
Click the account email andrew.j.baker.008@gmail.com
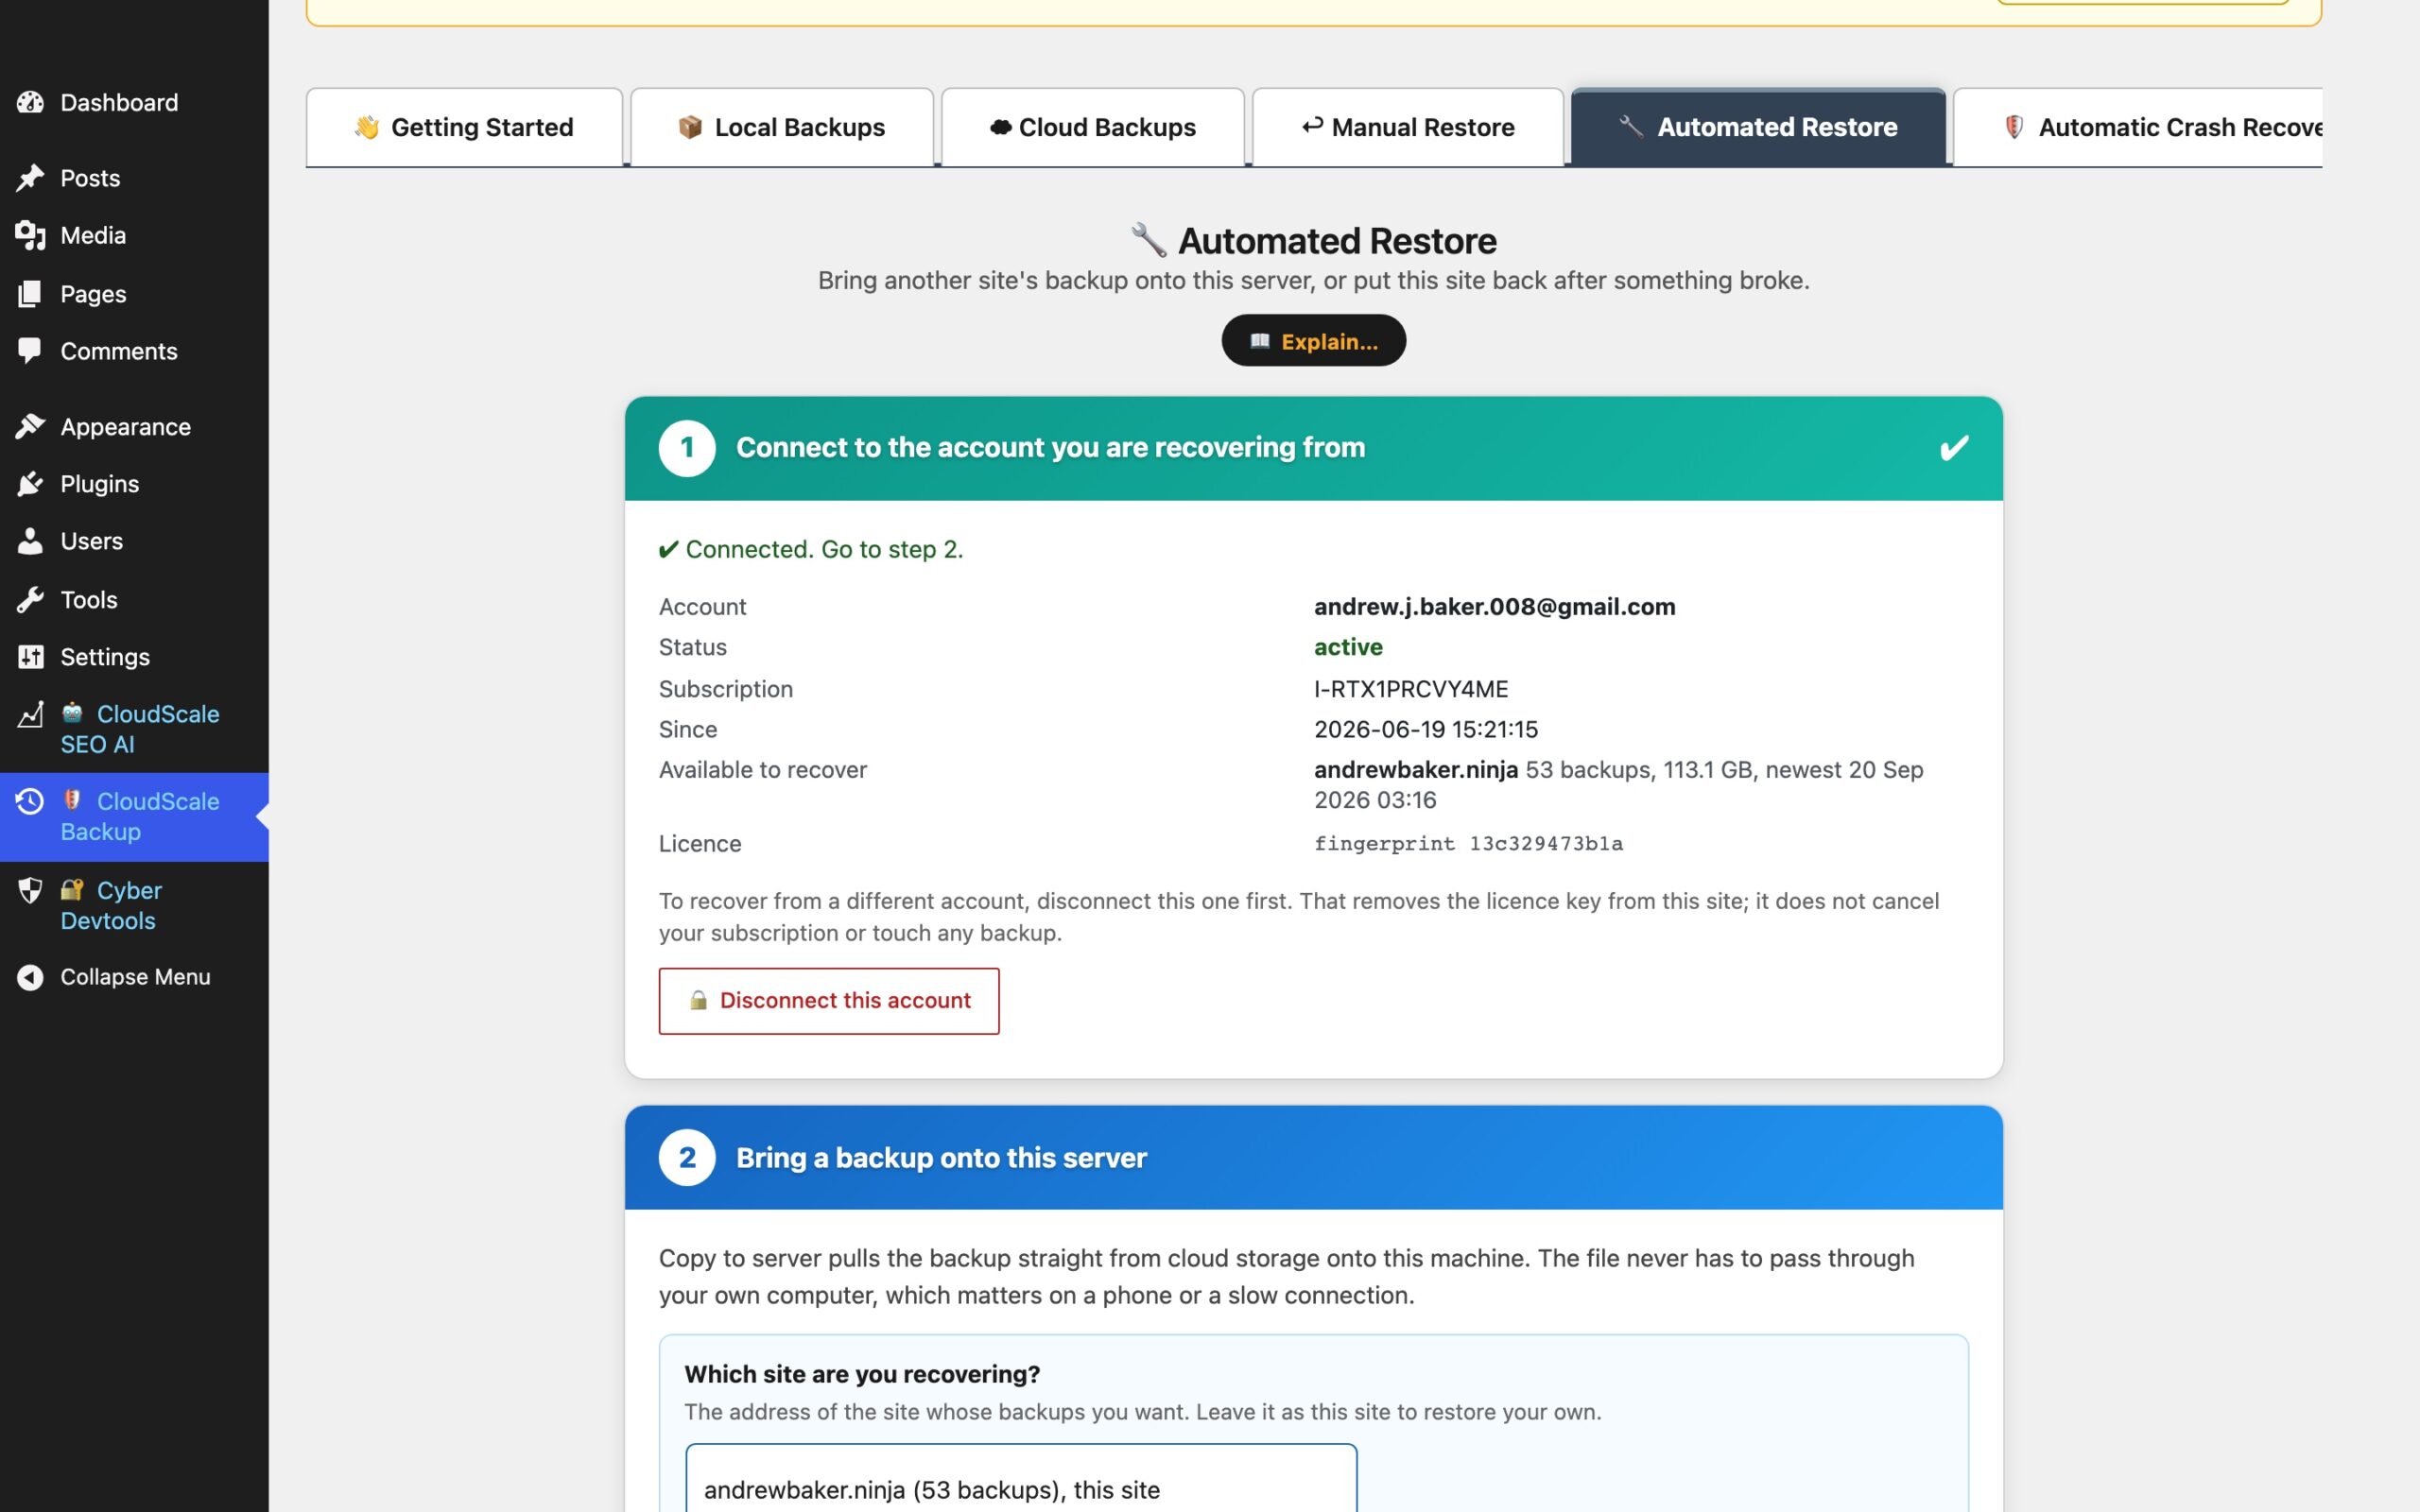(1495, 606)
